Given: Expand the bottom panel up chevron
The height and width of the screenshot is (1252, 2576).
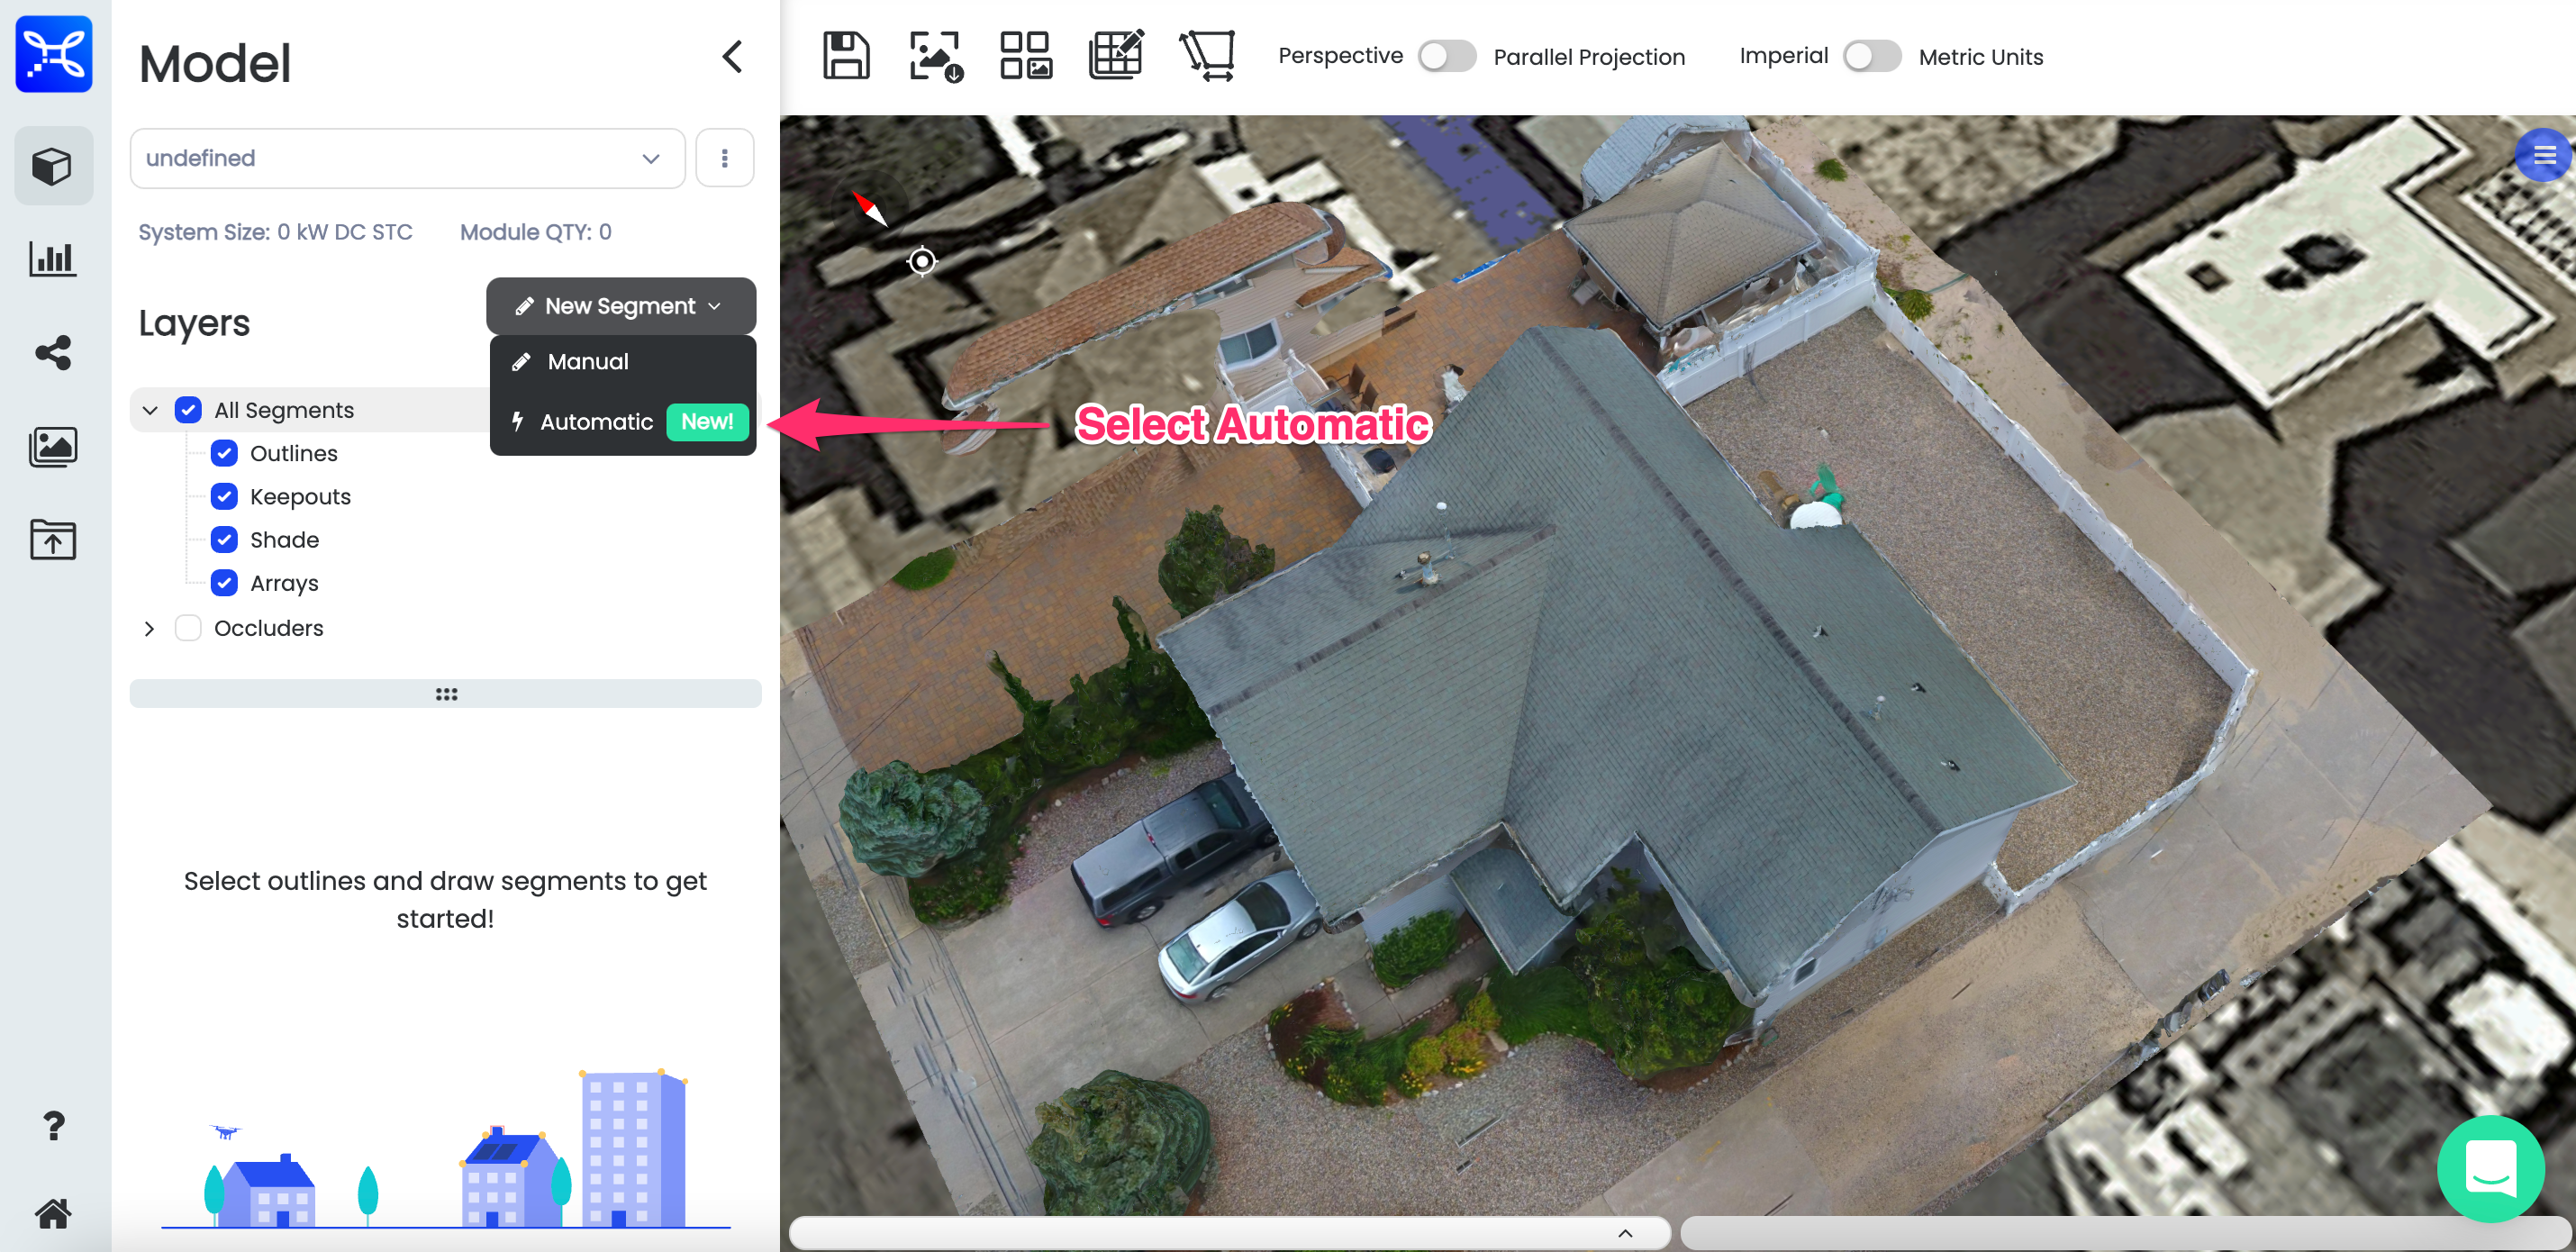Looking at the screenshot, I should pos(1625,1233).
